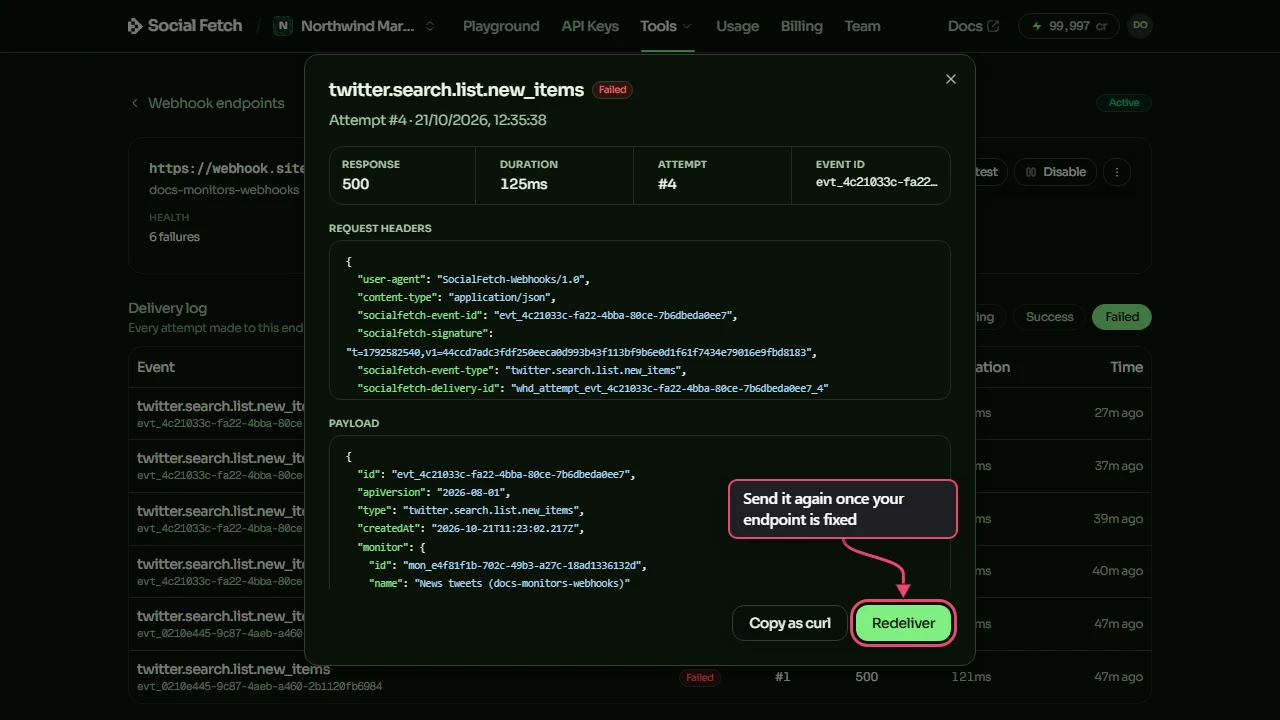
Task: Open Docs via the external link icon
Action: click(993, 26)
